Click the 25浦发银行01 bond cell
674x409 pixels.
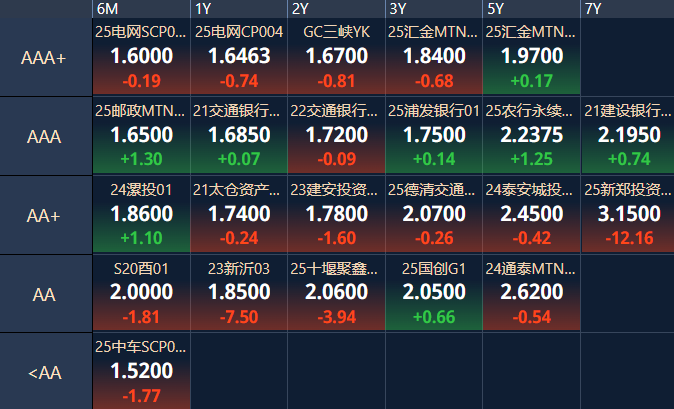434,135
